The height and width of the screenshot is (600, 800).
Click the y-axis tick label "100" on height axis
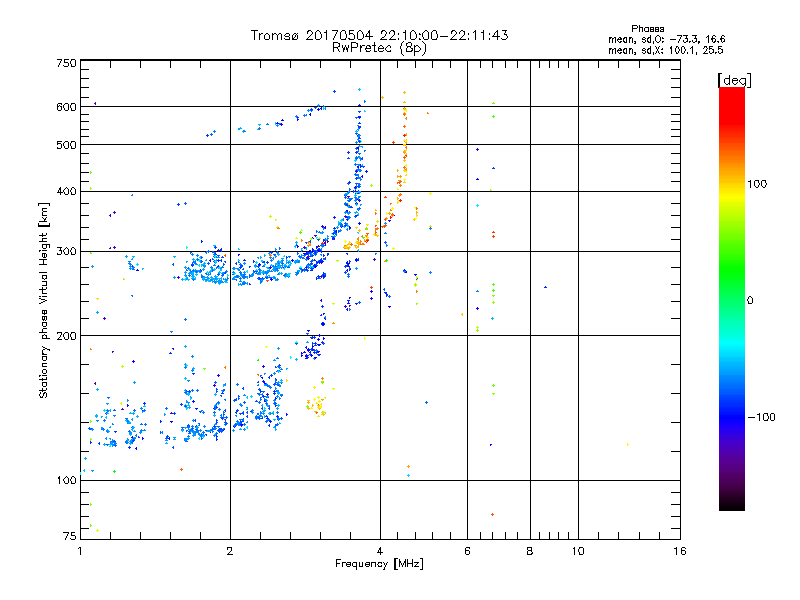[x=66, y=480]
